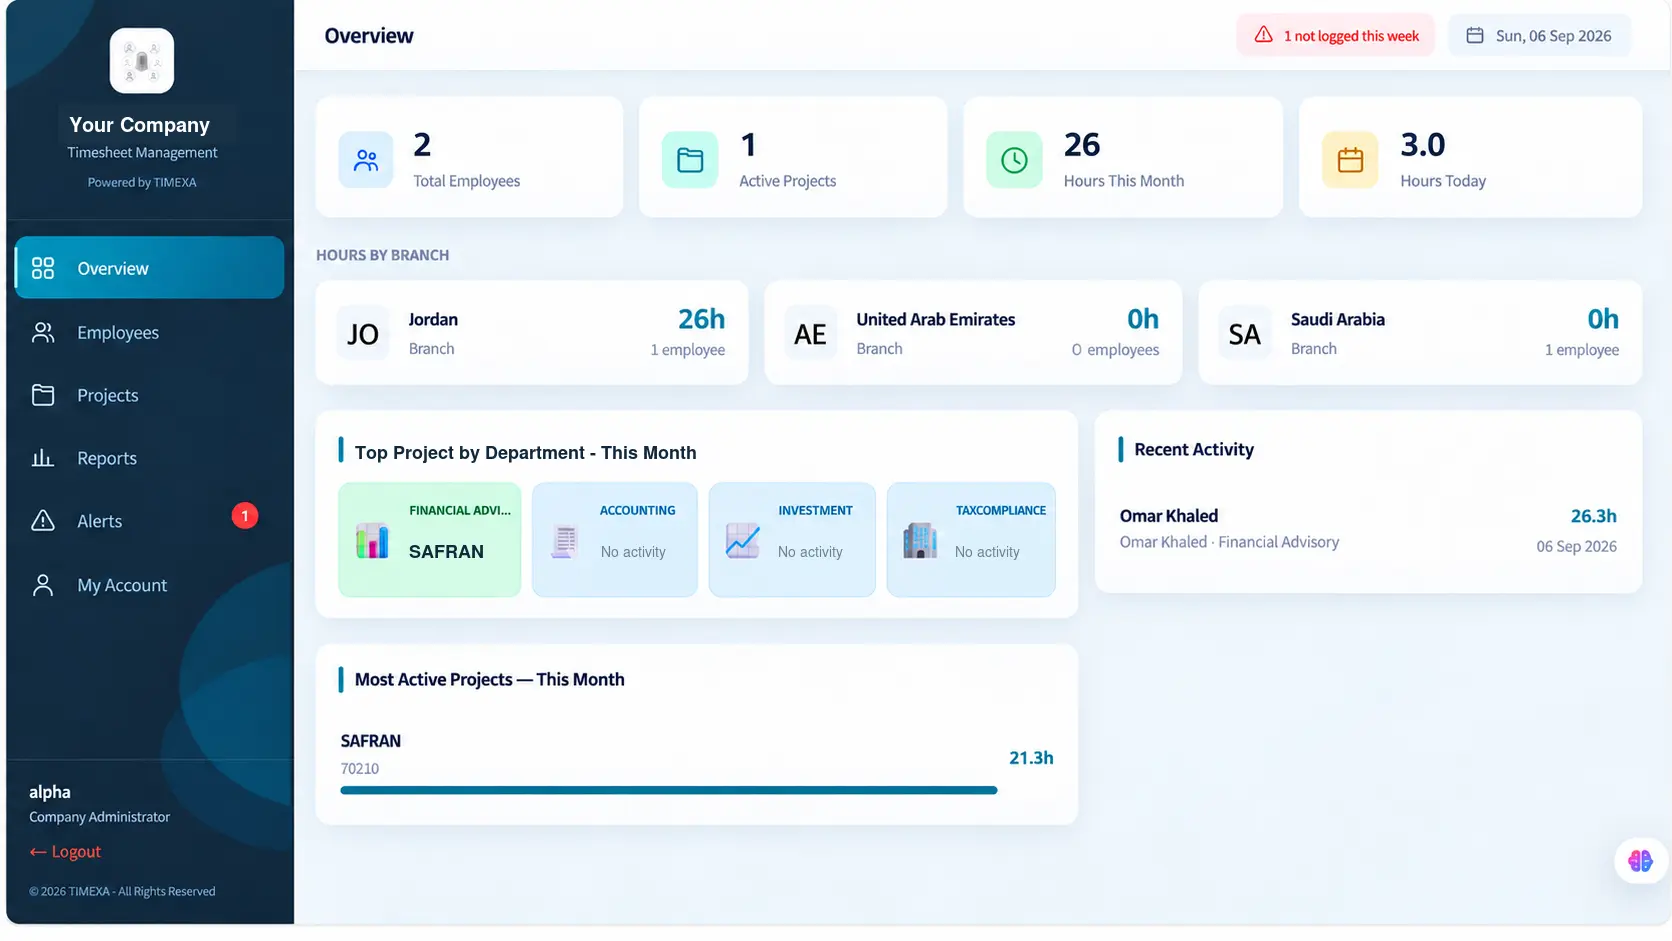Image resolution: width=1672 pixels, height=941 pixels.
Task: Click the Employees people icon in sidebar
Action: (43, 332)
